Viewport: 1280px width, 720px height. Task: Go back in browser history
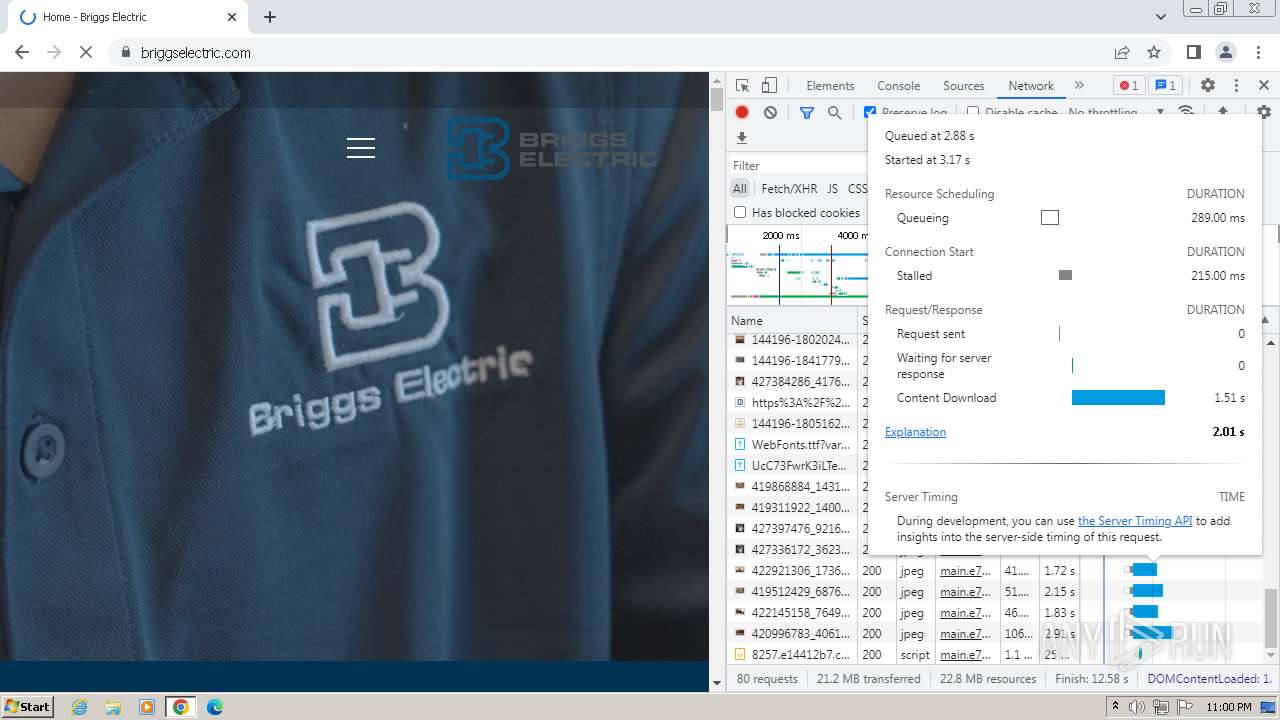tap(22, 52)
